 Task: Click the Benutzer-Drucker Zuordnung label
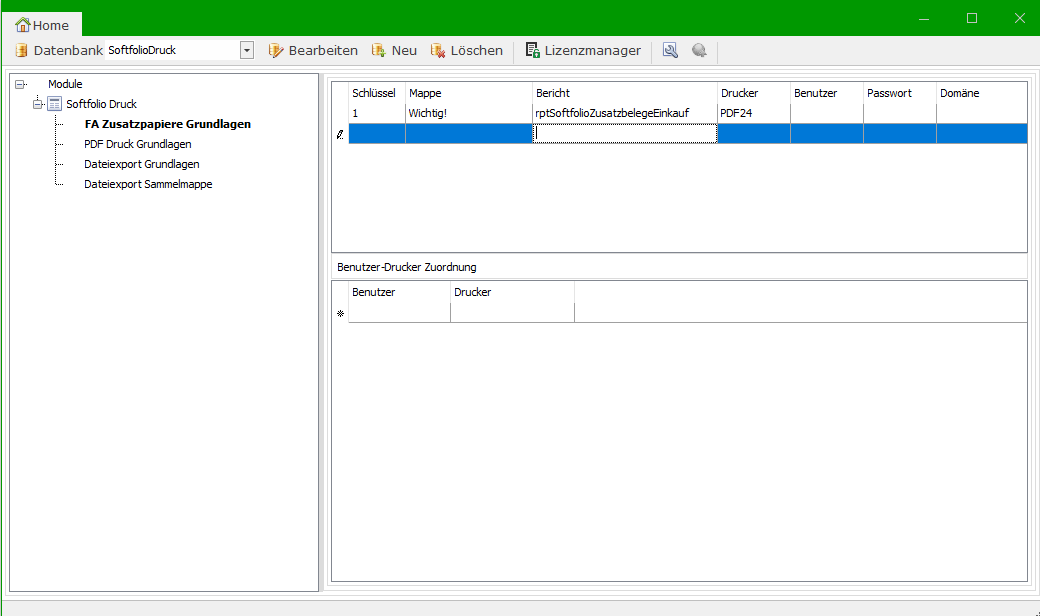pos(407,267)
